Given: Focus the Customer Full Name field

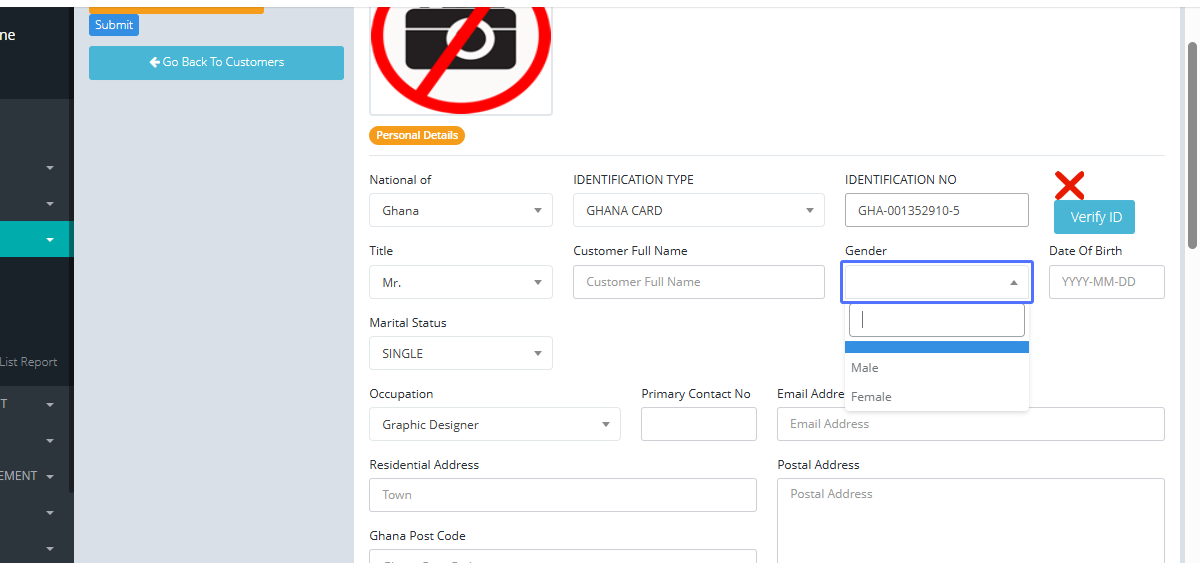Looking at the screenshot, I should pyautogui.click(x=698, y=282).
